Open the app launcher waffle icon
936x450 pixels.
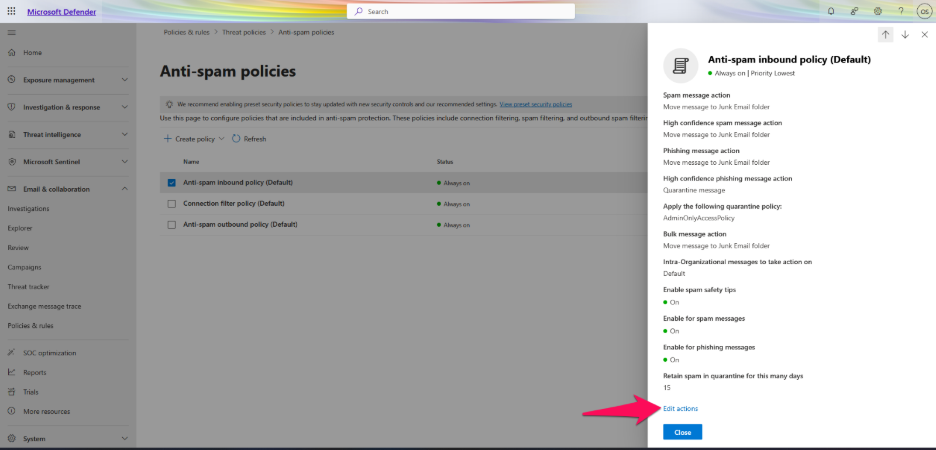(x=11, y=11)
